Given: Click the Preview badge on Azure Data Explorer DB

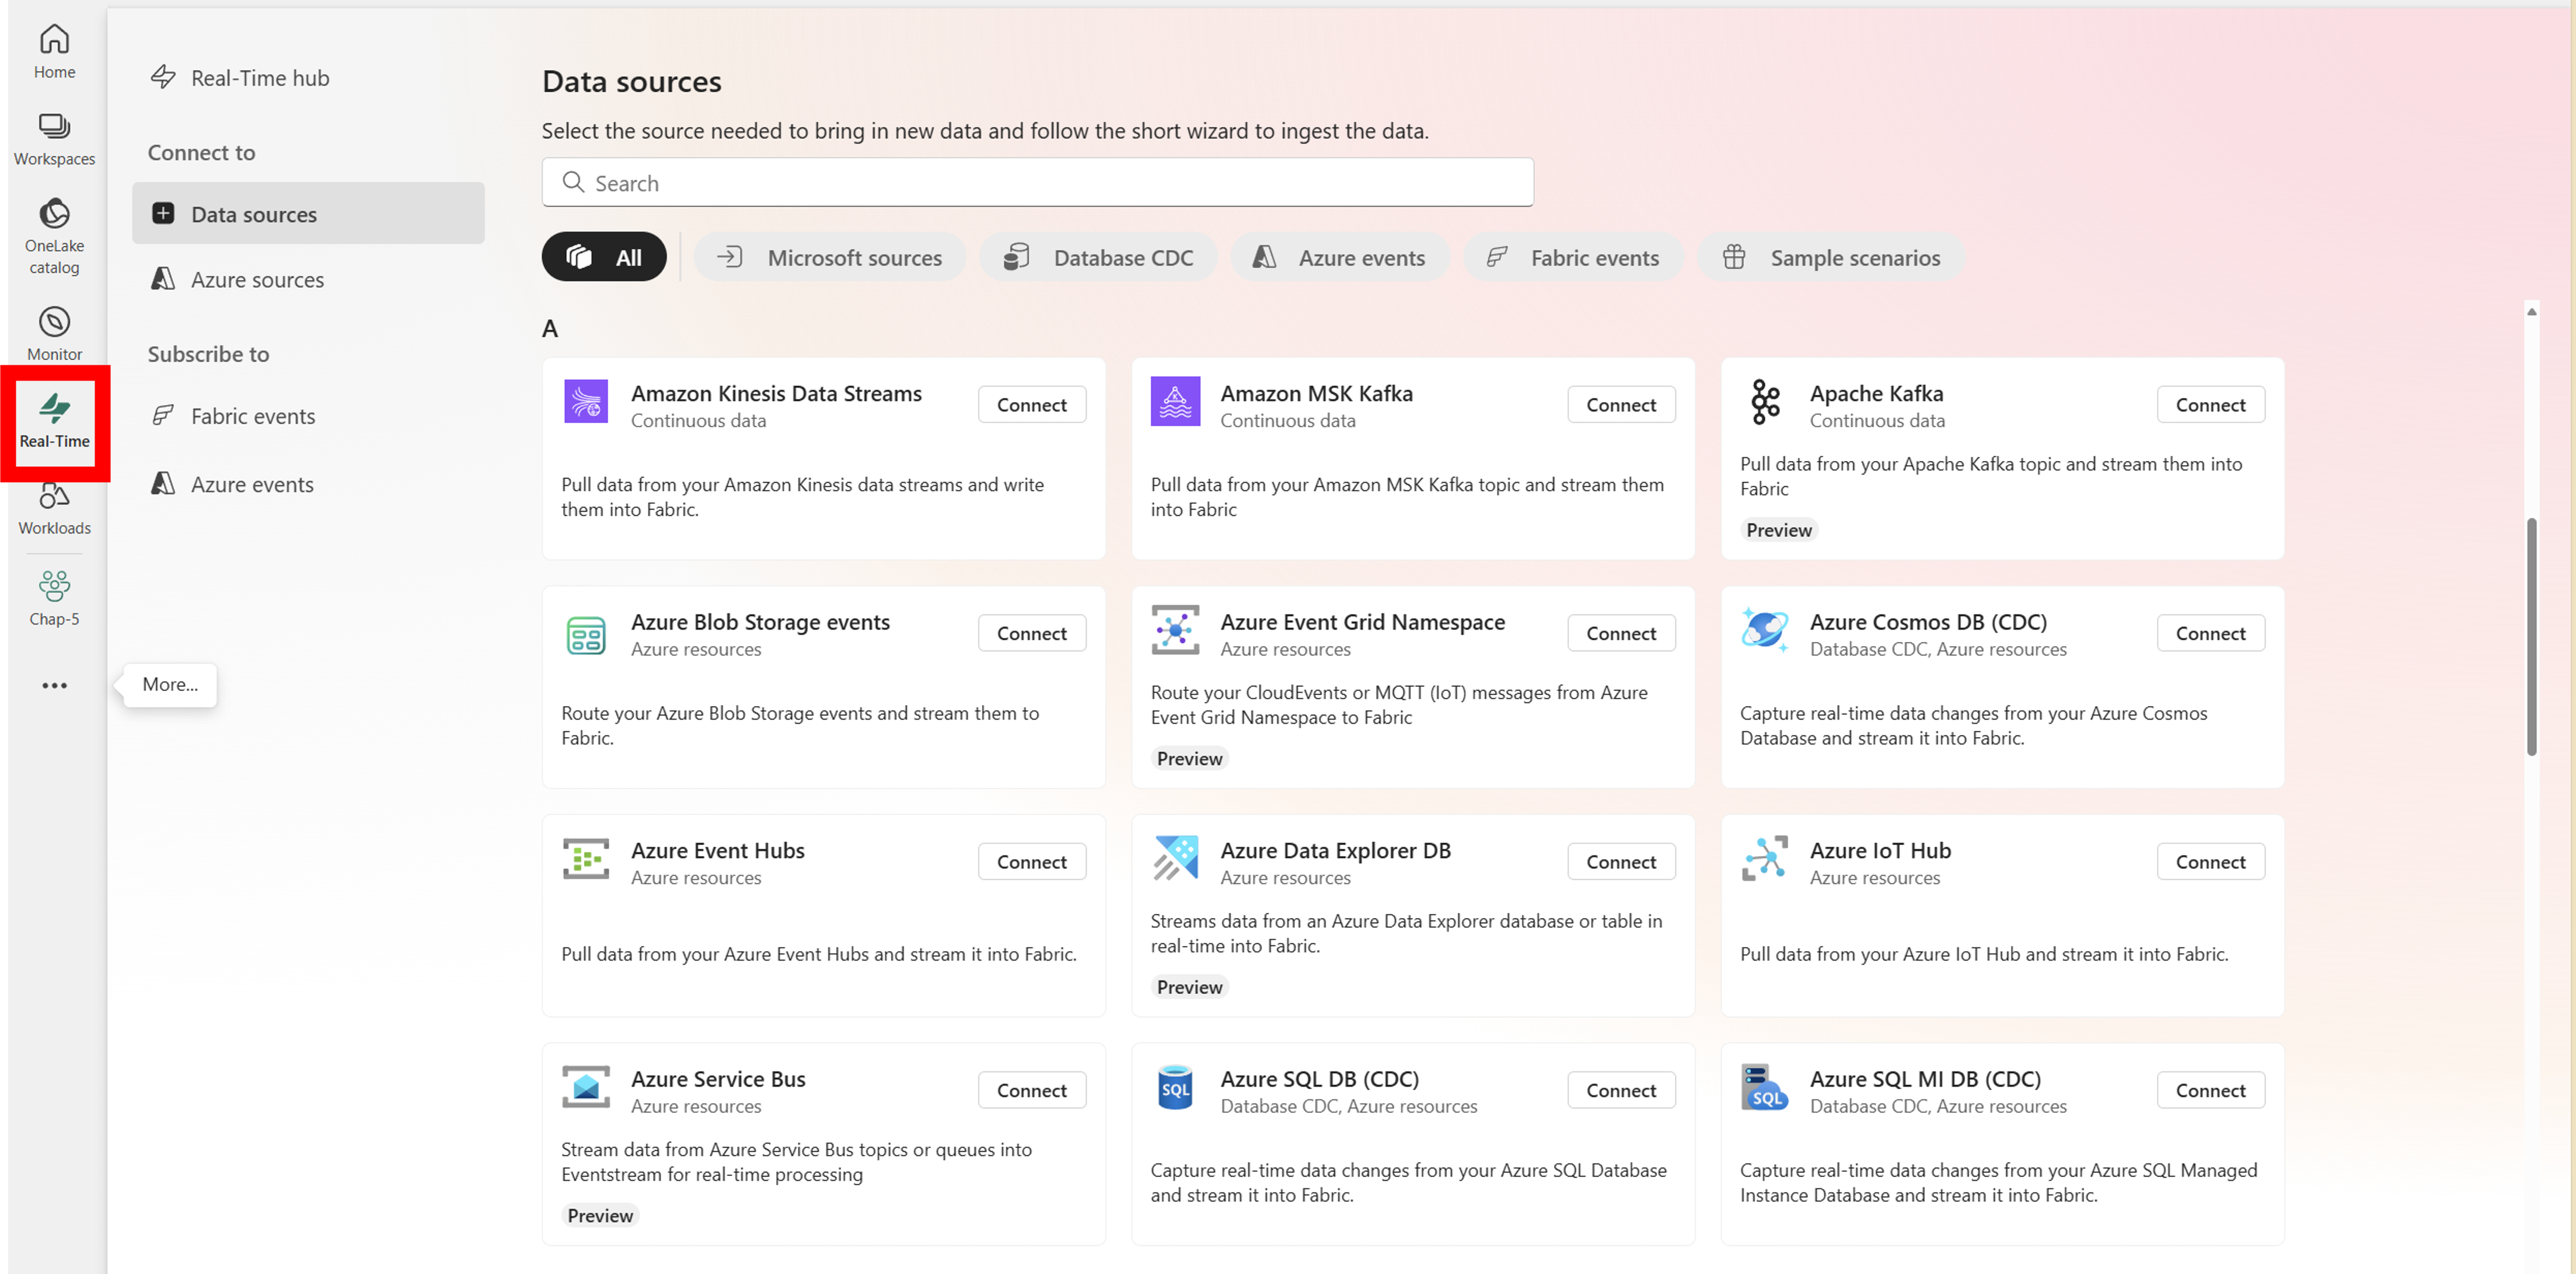Looking at the screenshot, I should coord(1189,987).
